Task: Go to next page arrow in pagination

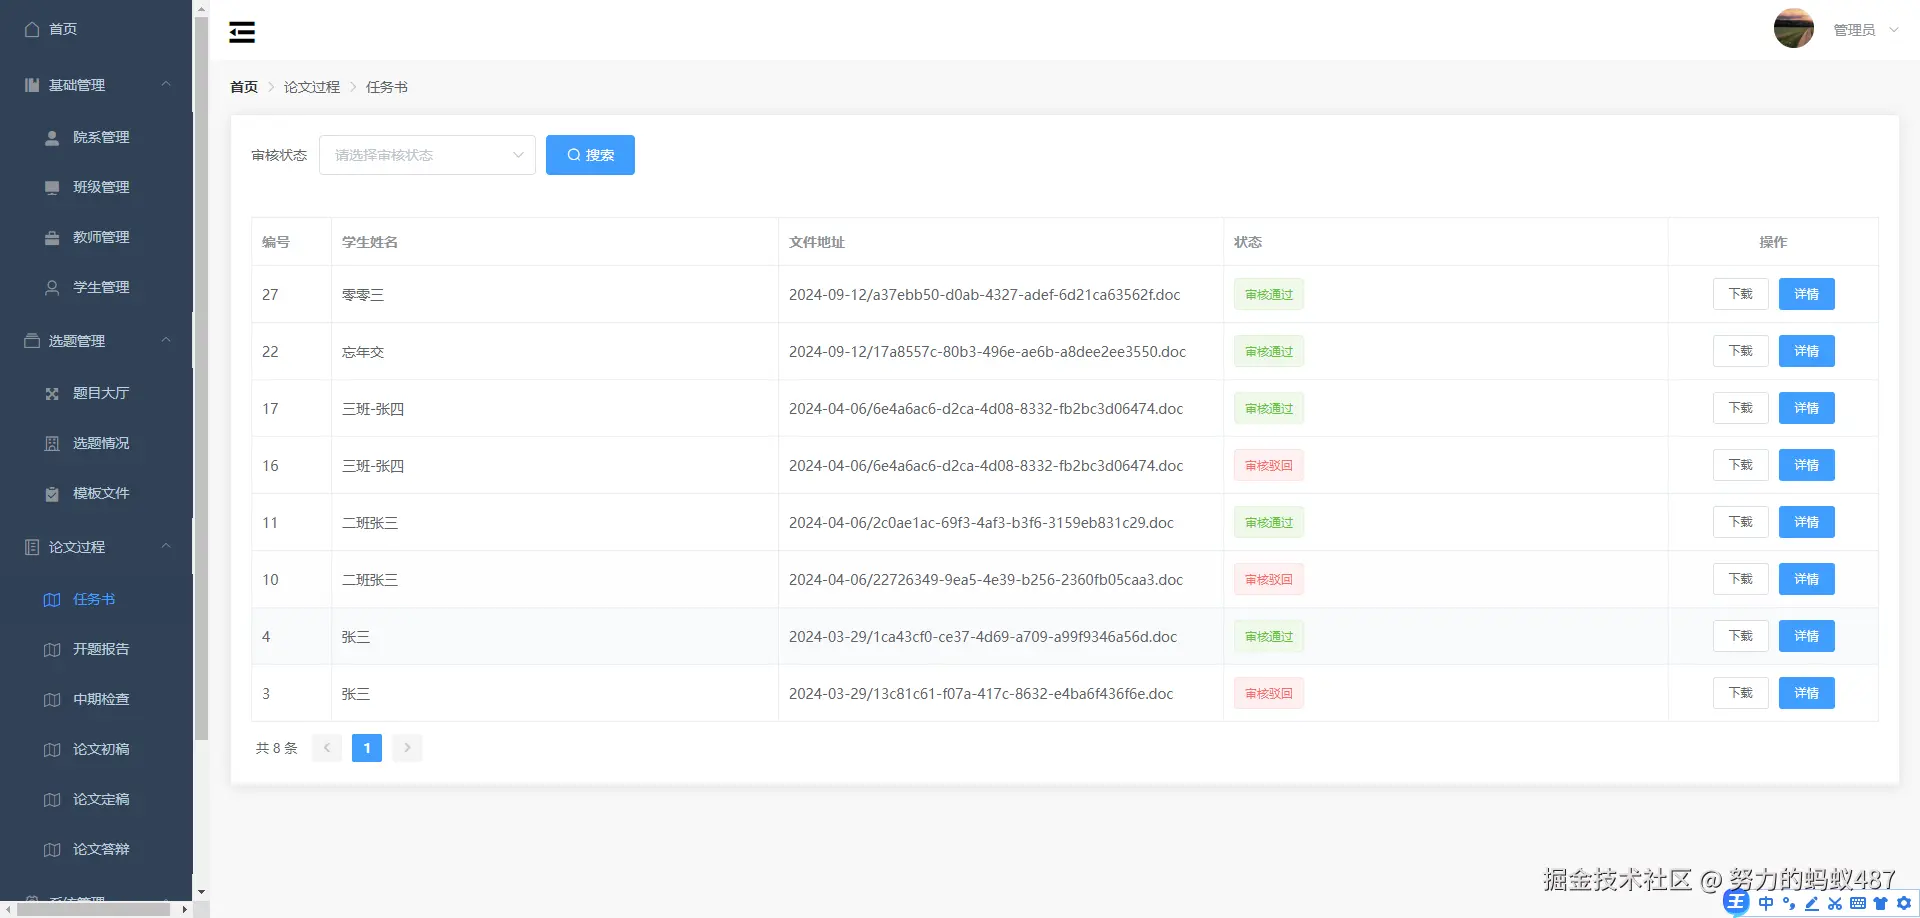Action: pos(407,748)
